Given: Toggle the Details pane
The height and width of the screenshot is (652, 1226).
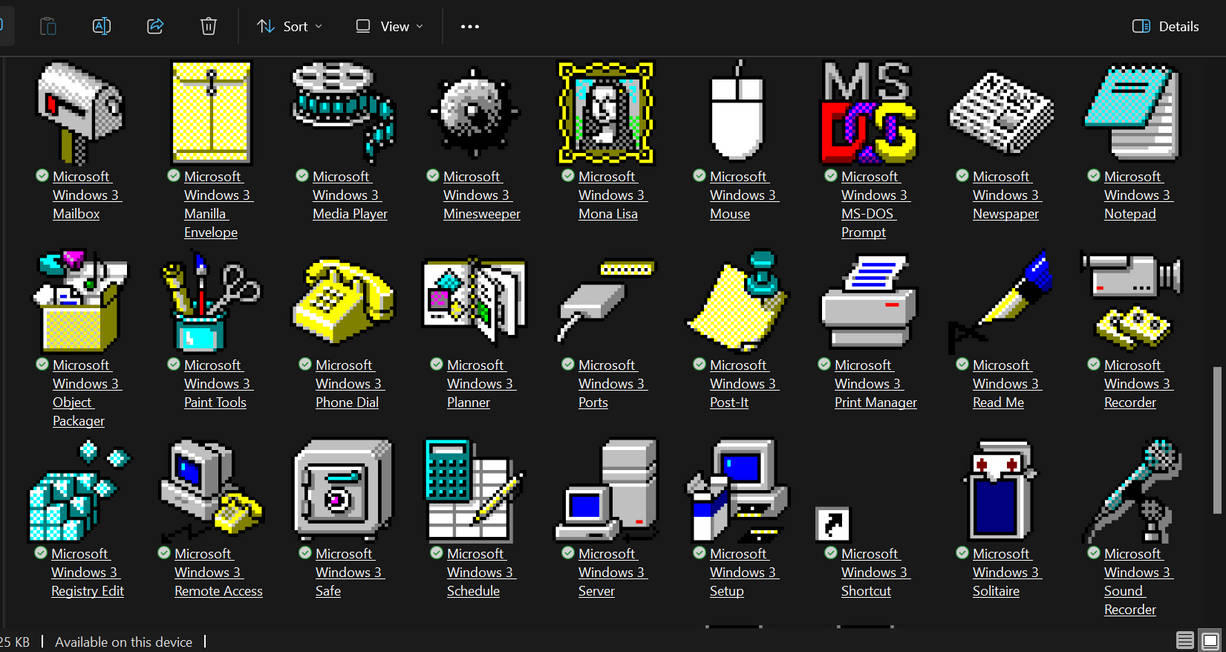Looking at the screenshot, I should point(1165,26).
